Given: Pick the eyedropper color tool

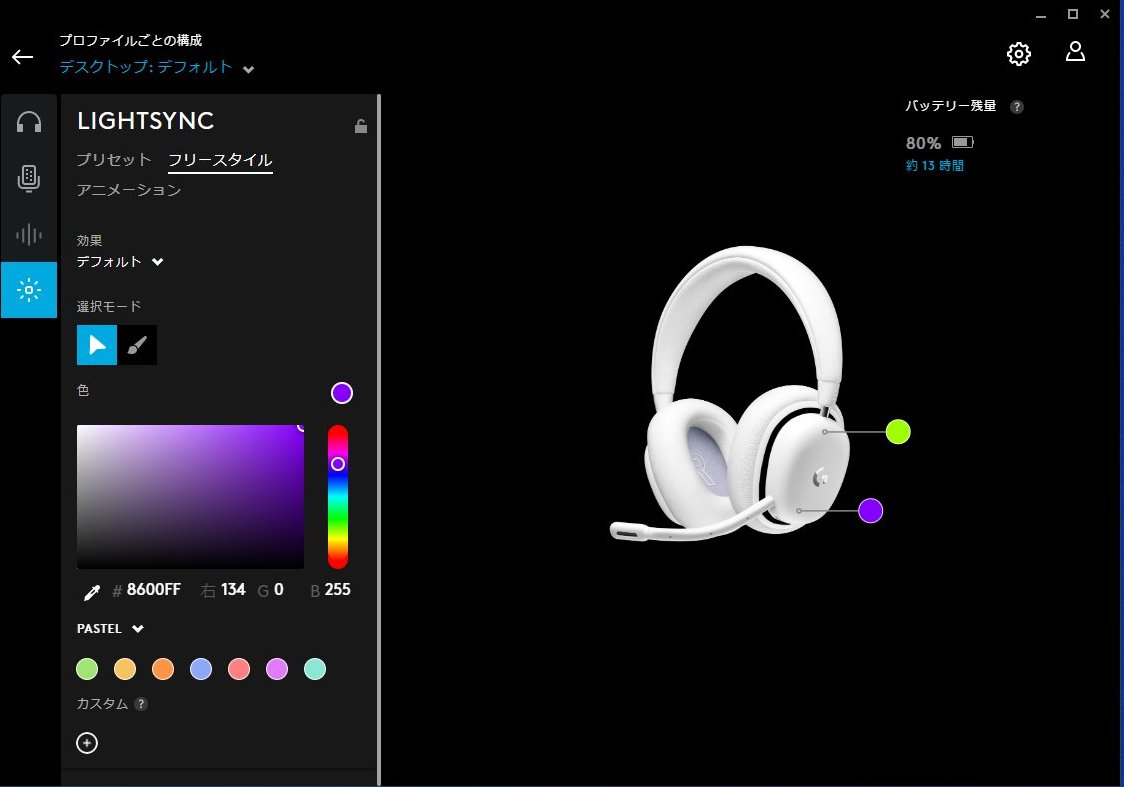Looking at the screenshot, I should coord(92,591).
